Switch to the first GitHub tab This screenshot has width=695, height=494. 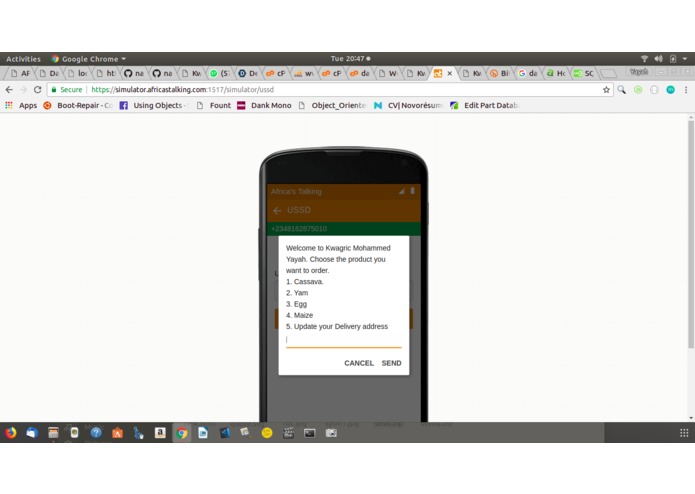click(x=134, y=74)
